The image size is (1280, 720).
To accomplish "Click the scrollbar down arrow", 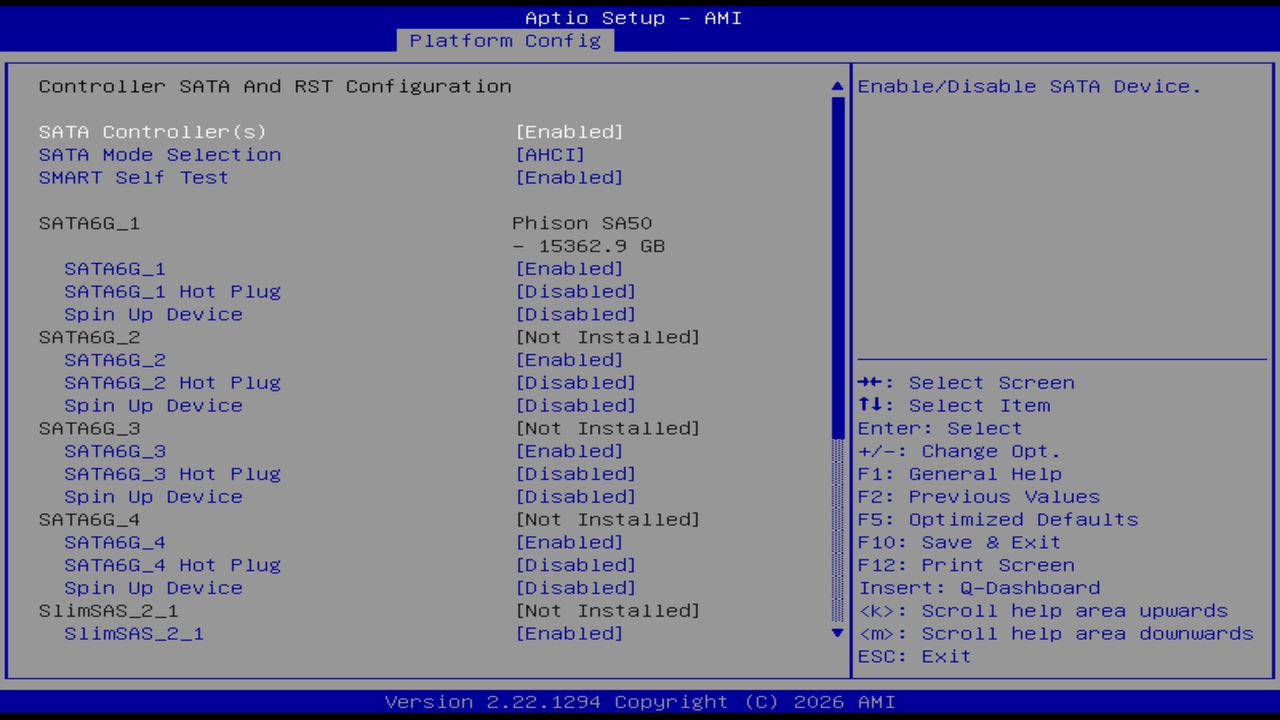I will pos(836,633).
